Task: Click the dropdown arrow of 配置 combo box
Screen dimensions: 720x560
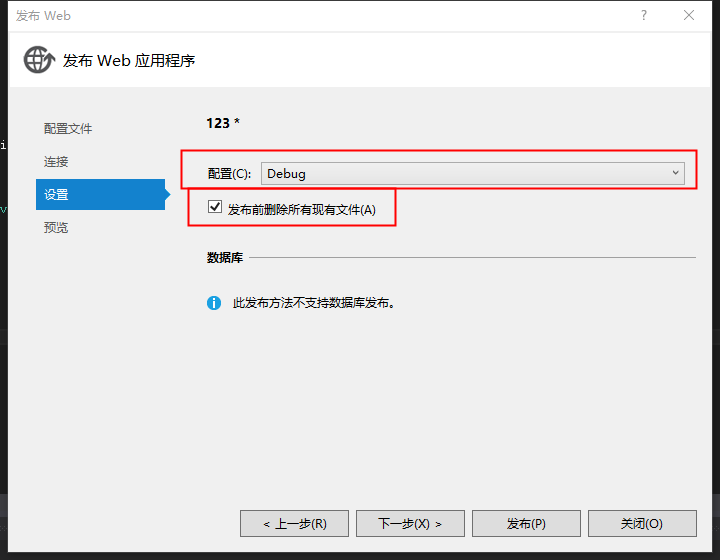Action: click(x=675, y=173)
